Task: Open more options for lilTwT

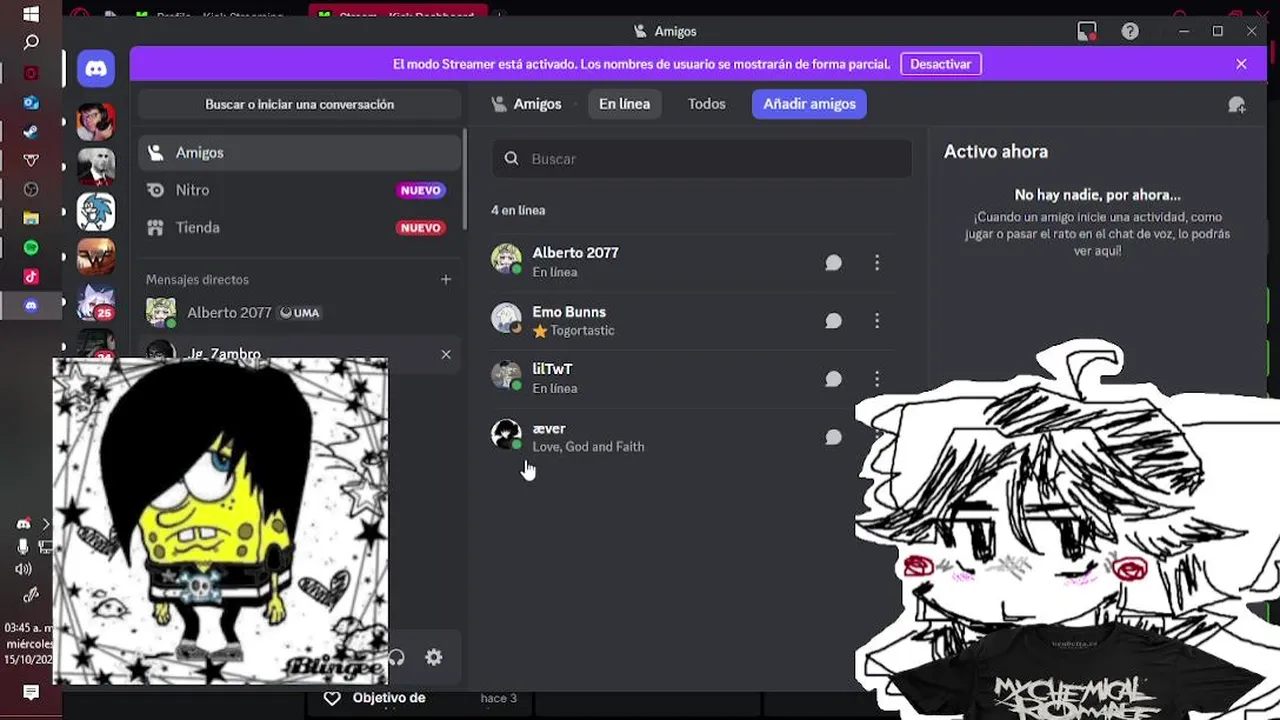Action: point(877,379)
